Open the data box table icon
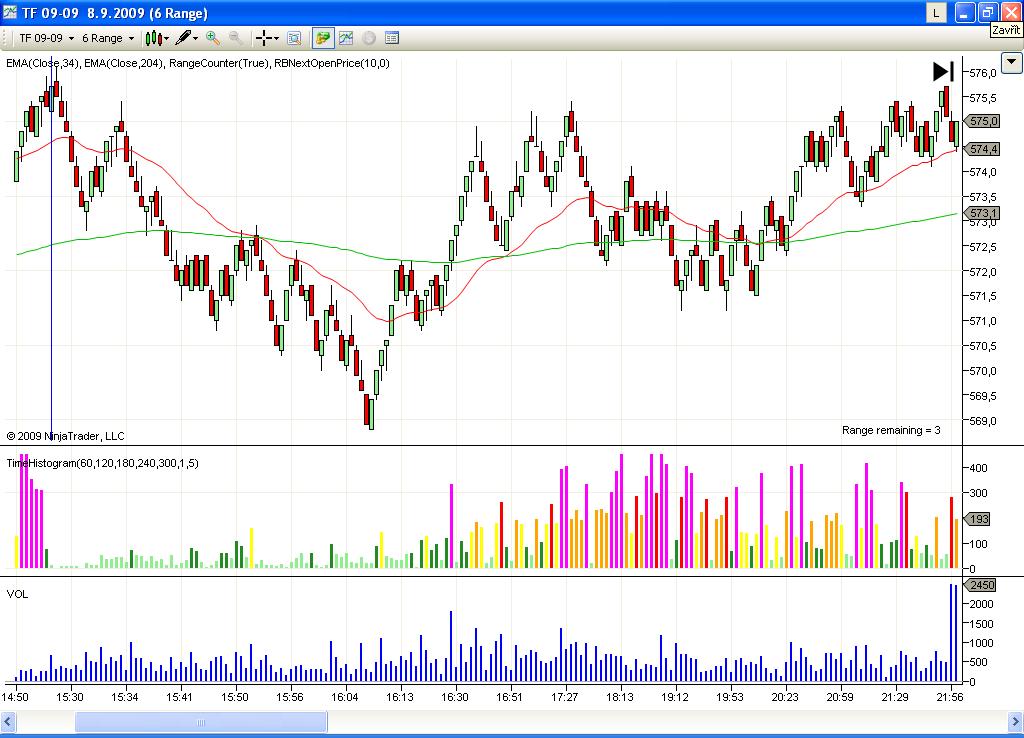 point(392,38)
